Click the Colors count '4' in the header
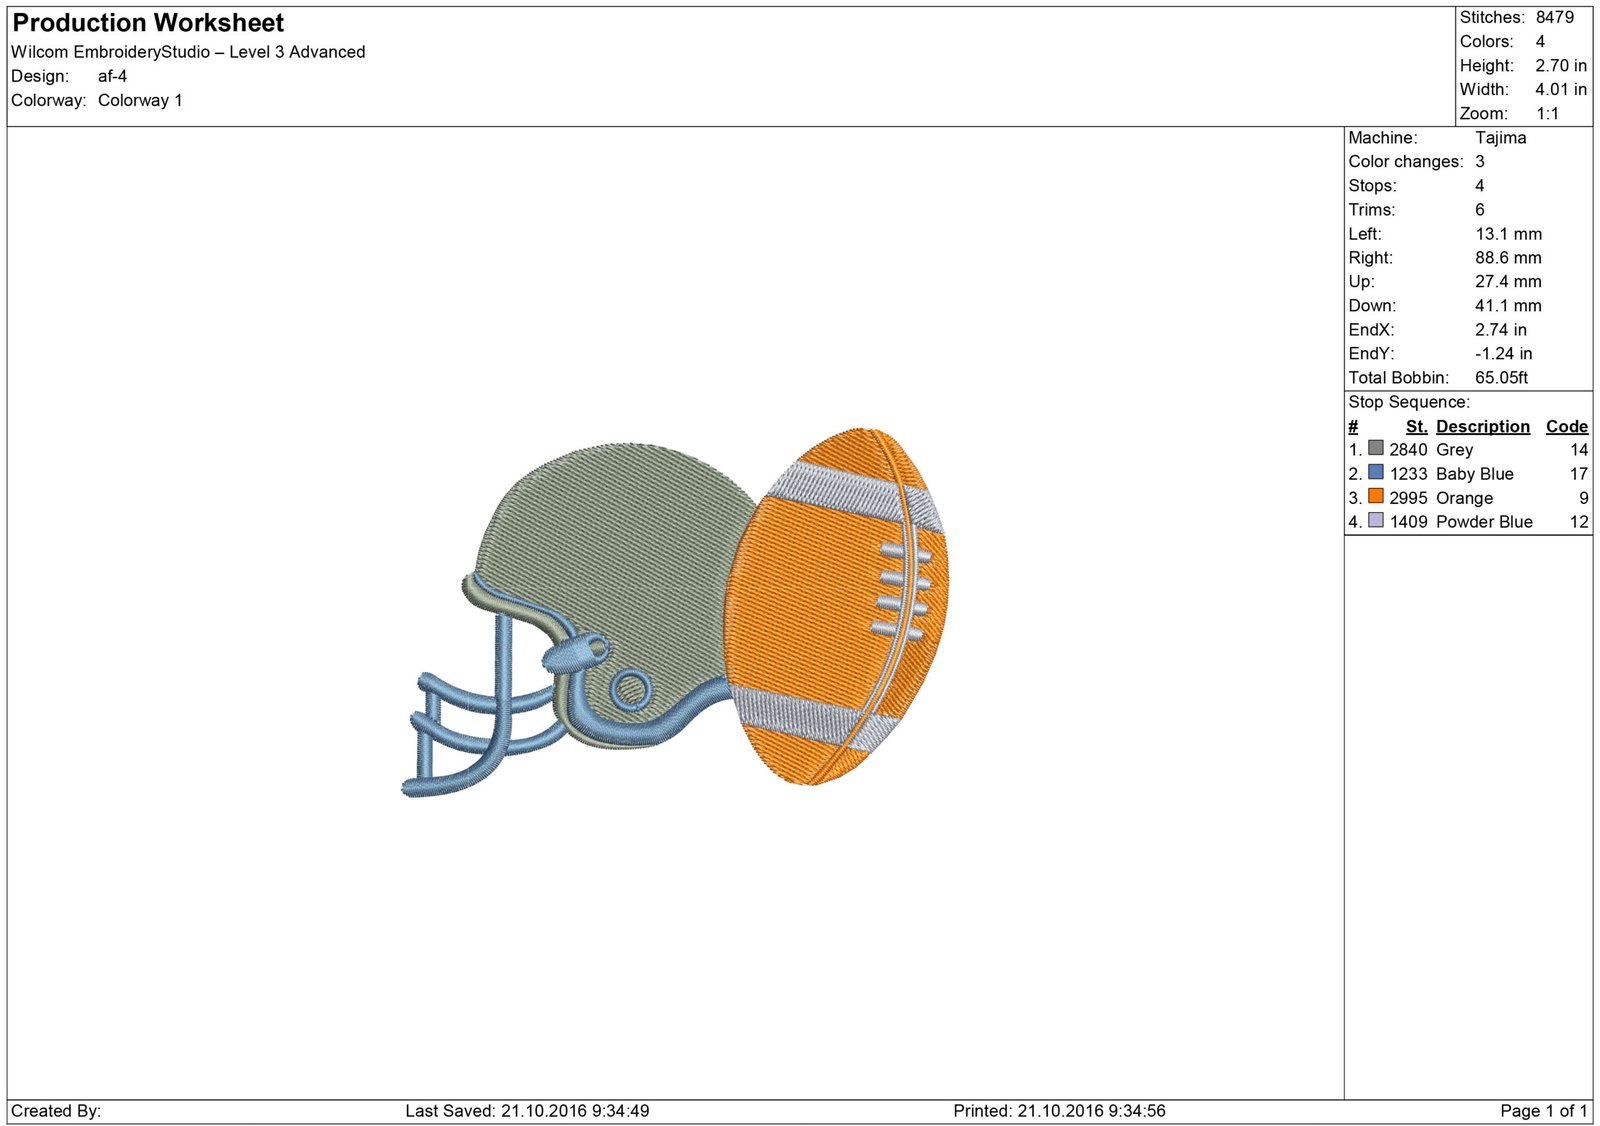Viewport: 1600px width, 1126px height. coord(1540,41)
